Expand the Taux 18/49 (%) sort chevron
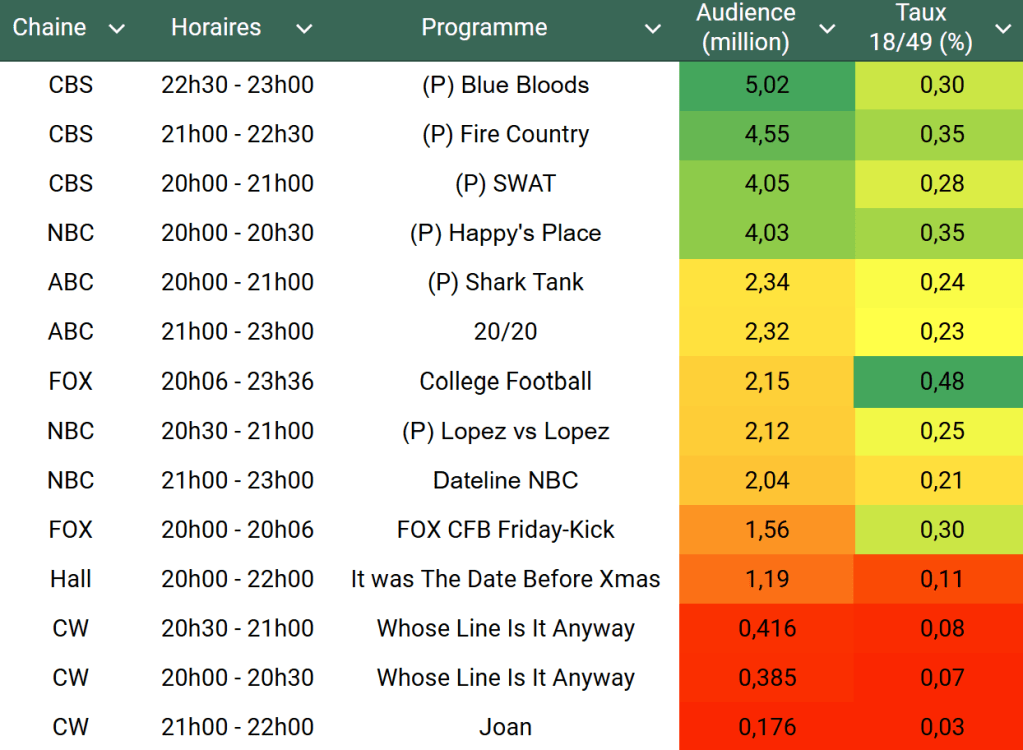 pos(1003,29)
